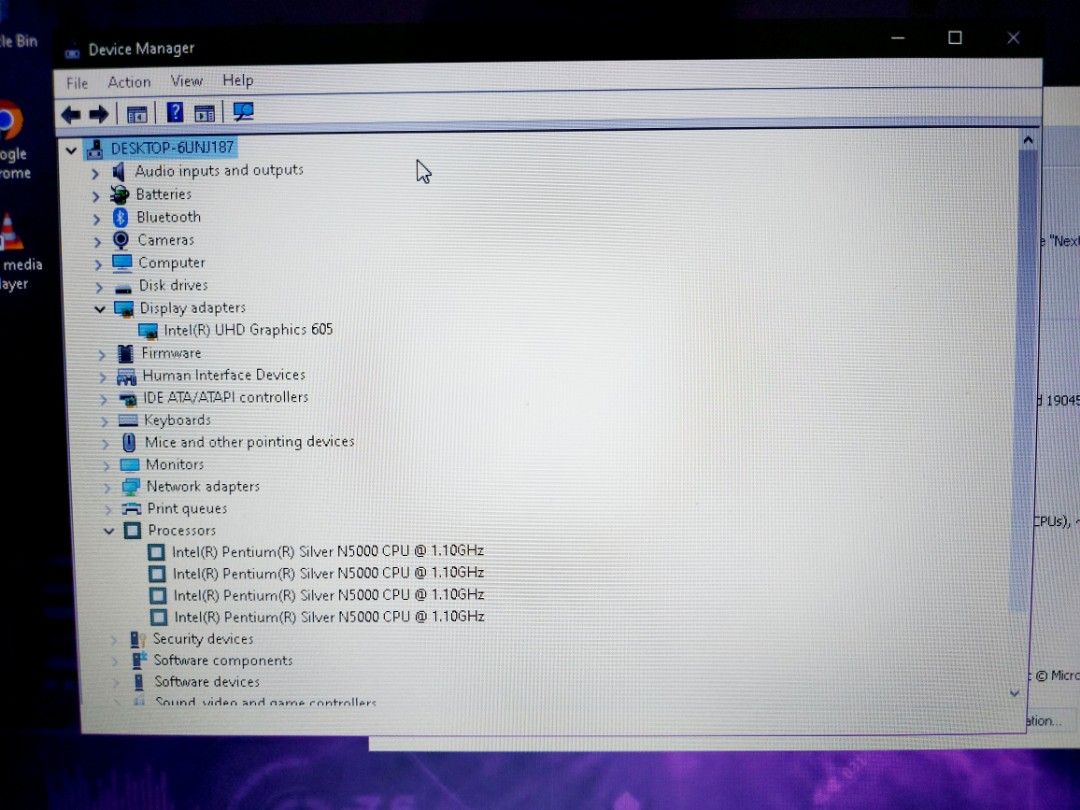Expand the Keyboards category
Screen dimensions: 1080x810
[x=104, y=420]
